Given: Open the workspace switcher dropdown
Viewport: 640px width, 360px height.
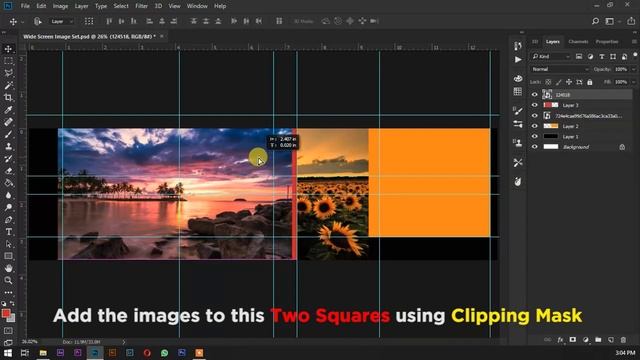Looking at the screenshot, I should click(611, 21).
